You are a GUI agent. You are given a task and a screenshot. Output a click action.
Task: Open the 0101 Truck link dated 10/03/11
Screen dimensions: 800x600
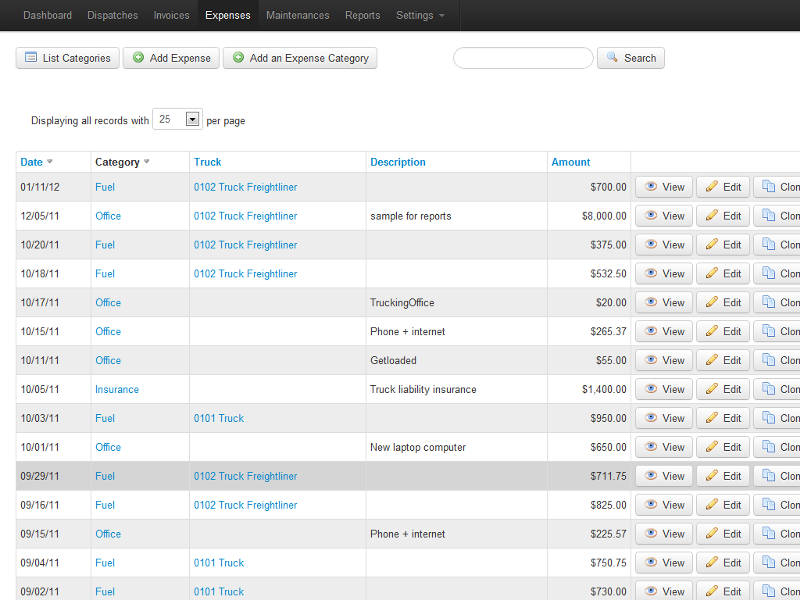coord(219,418)
